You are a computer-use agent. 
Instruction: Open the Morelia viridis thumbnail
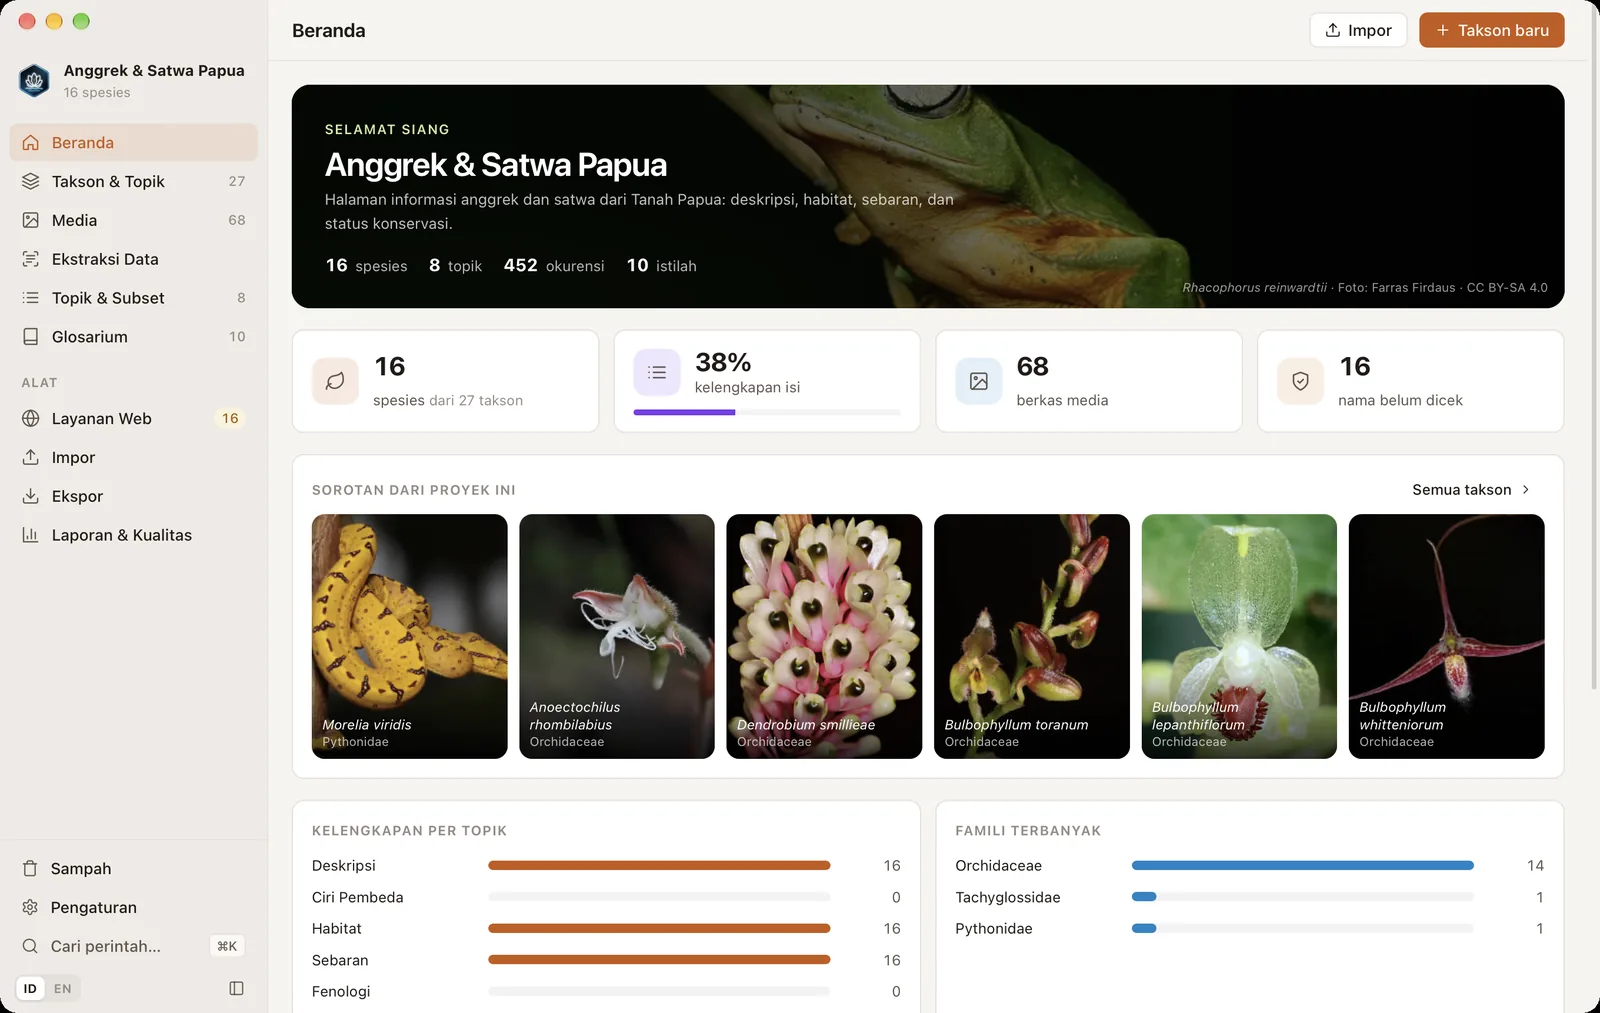[410, 636]
